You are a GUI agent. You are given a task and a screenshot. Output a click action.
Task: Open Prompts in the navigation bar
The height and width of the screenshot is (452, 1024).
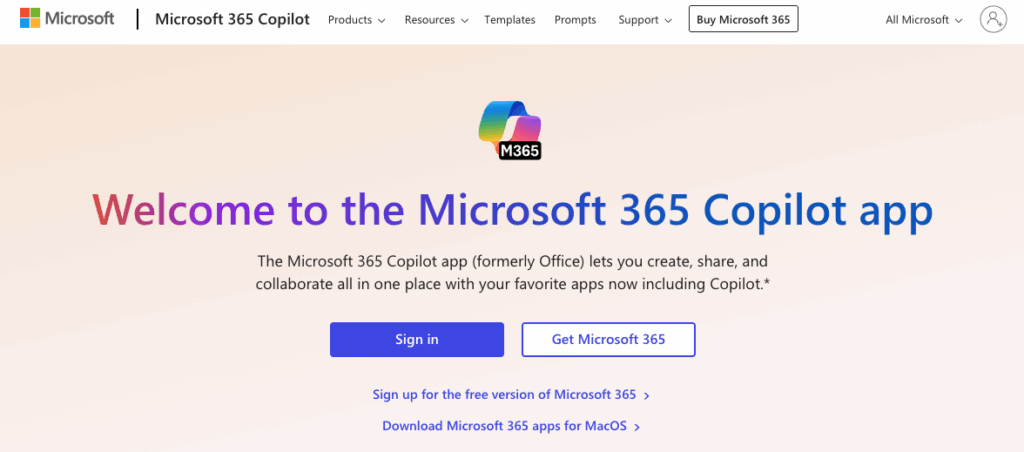coord(575,20)
